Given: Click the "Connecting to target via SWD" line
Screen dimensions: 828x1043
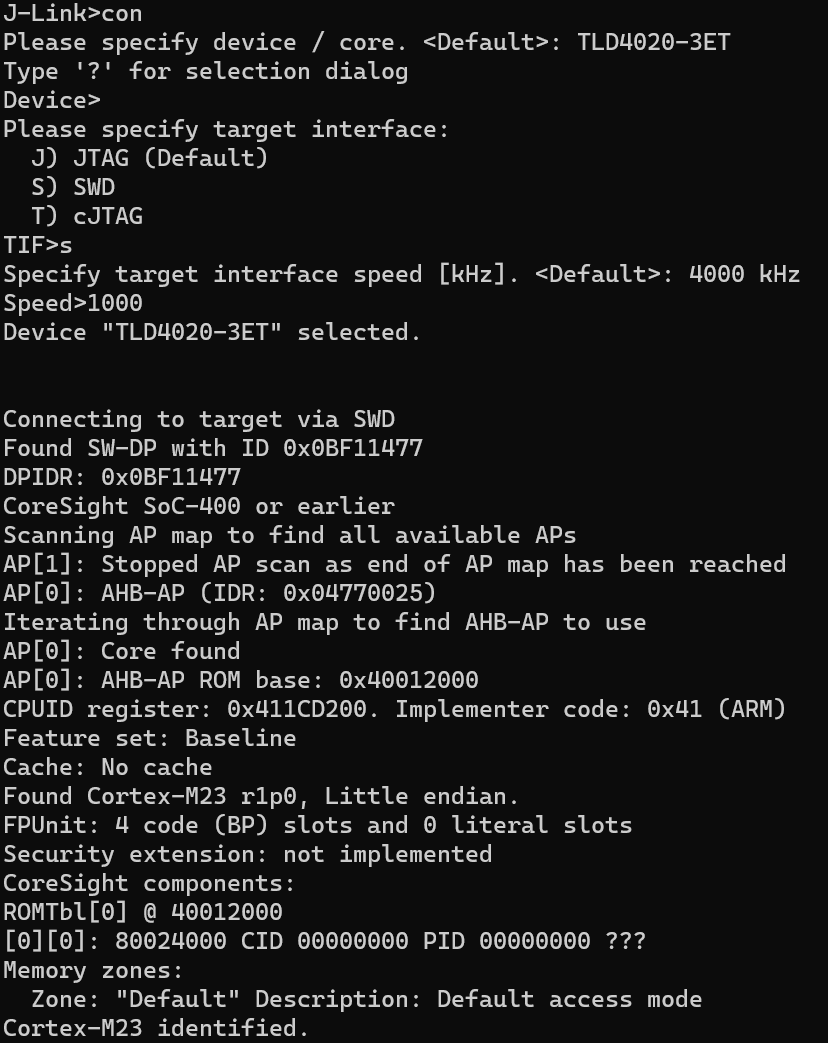Looking at the screenshot, I should (x=199, y=419).
